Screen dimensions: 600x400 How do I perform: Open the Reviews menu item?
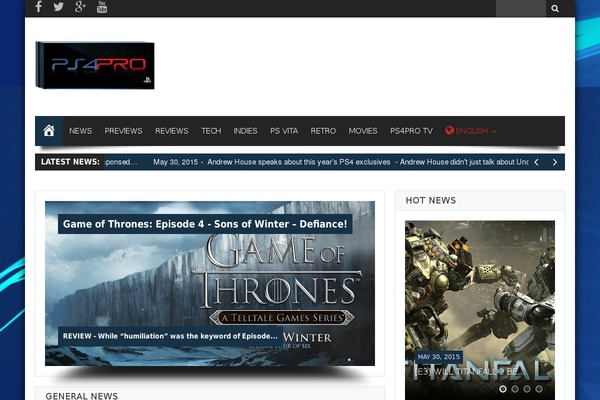click(x=171, y=131)
